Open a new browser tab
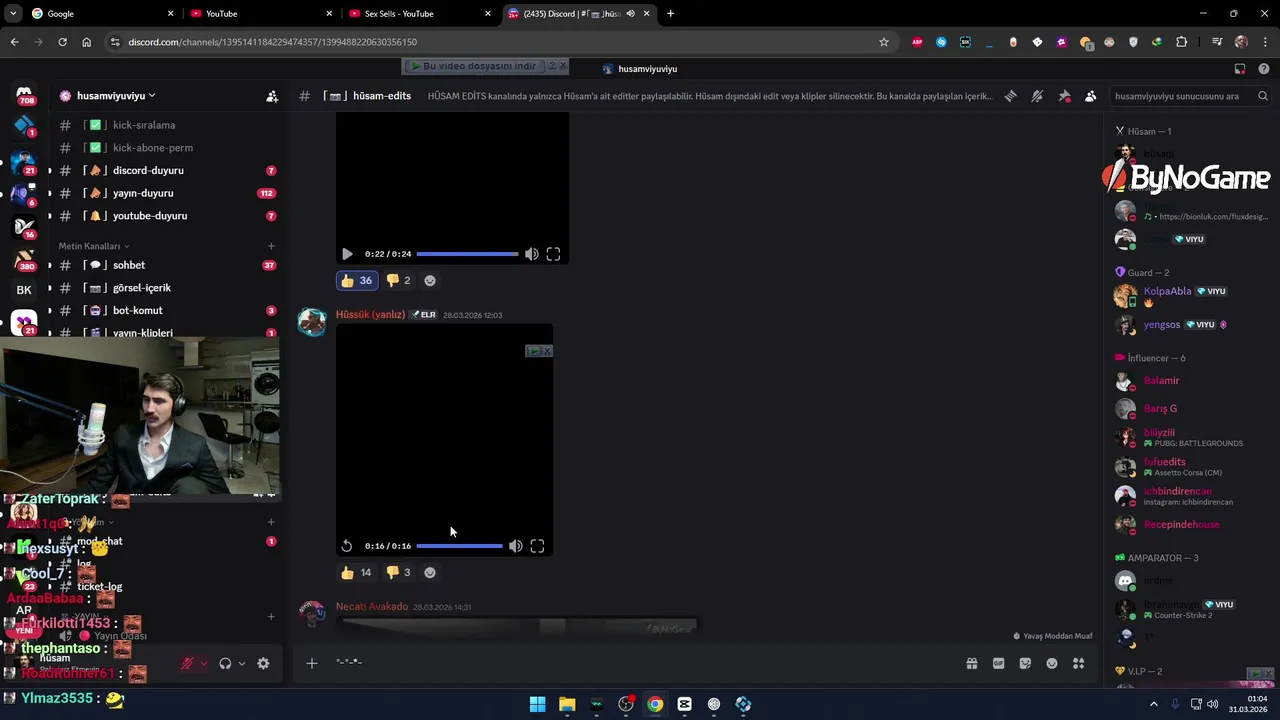This screenshot has height=720, width=1280. 670,14
